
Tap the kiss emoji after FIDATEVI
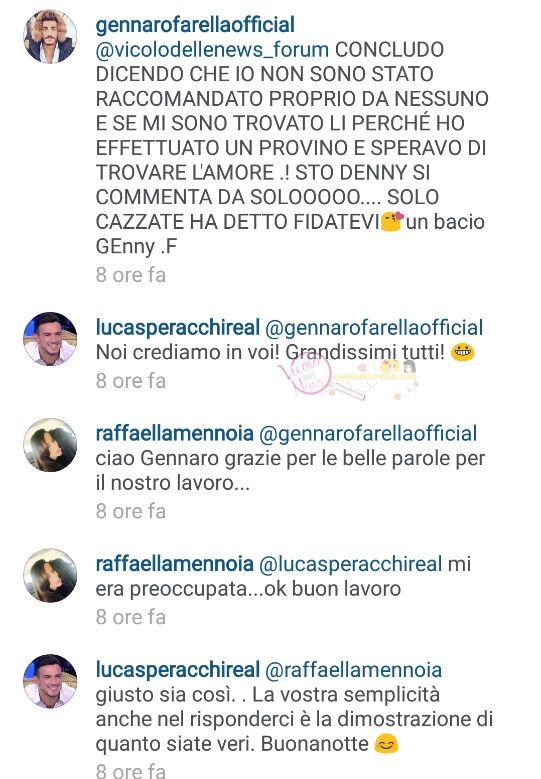(392, 222)
